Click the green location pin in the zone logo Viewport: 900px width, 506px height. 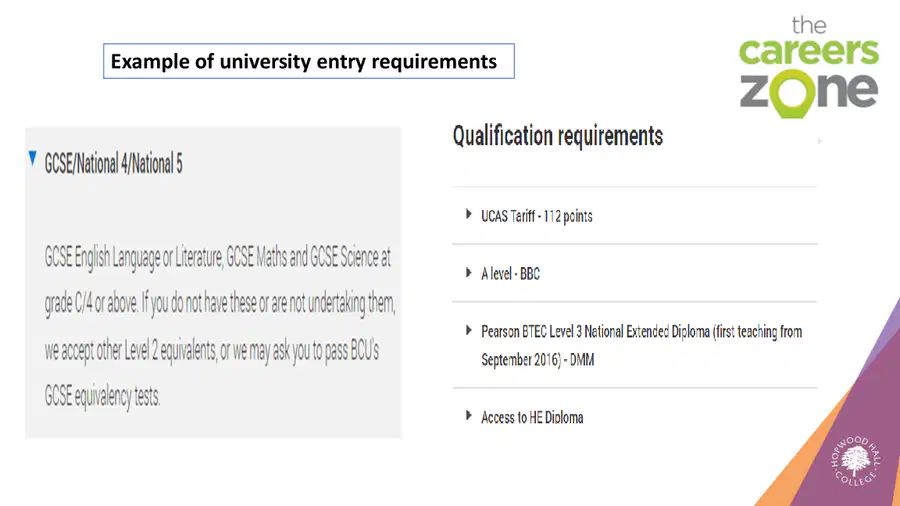792,94
